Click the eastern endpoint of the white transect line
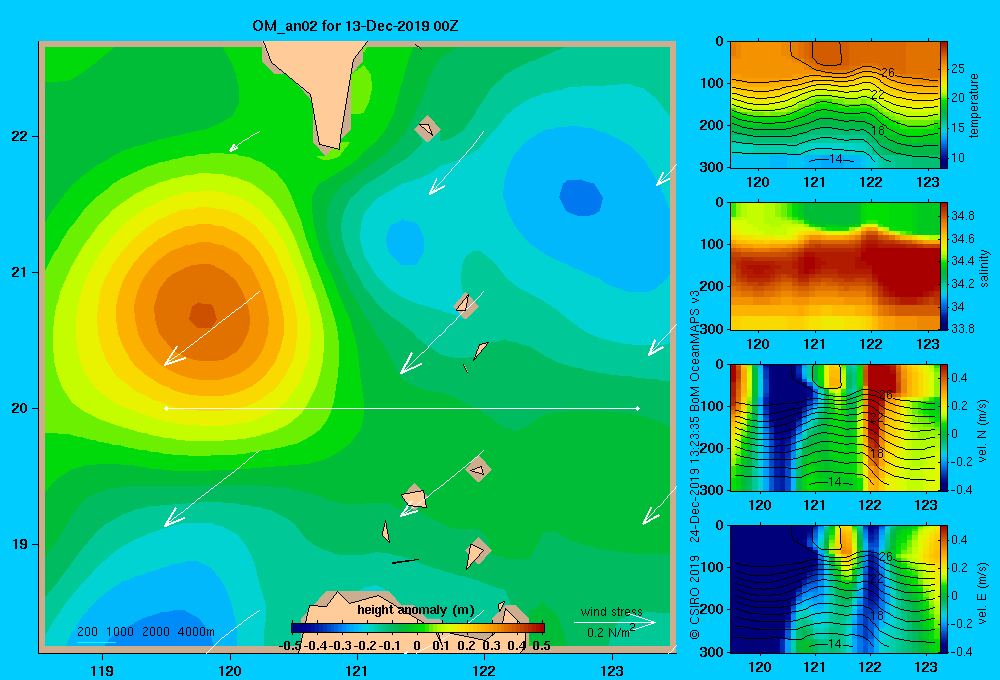This screenshot has width=1000, height=680. click(x=637, y=408)
